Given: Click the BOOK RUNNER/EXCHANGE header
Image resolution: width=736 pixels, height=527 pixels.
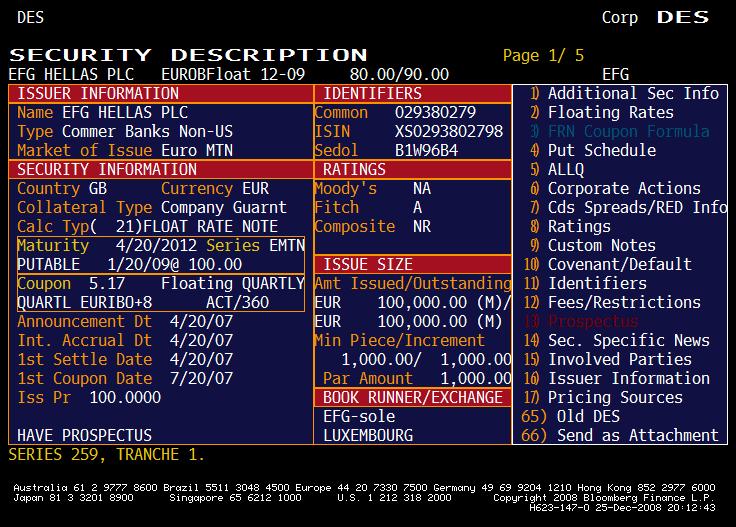Looking at the screenshot, I should 413,397.
